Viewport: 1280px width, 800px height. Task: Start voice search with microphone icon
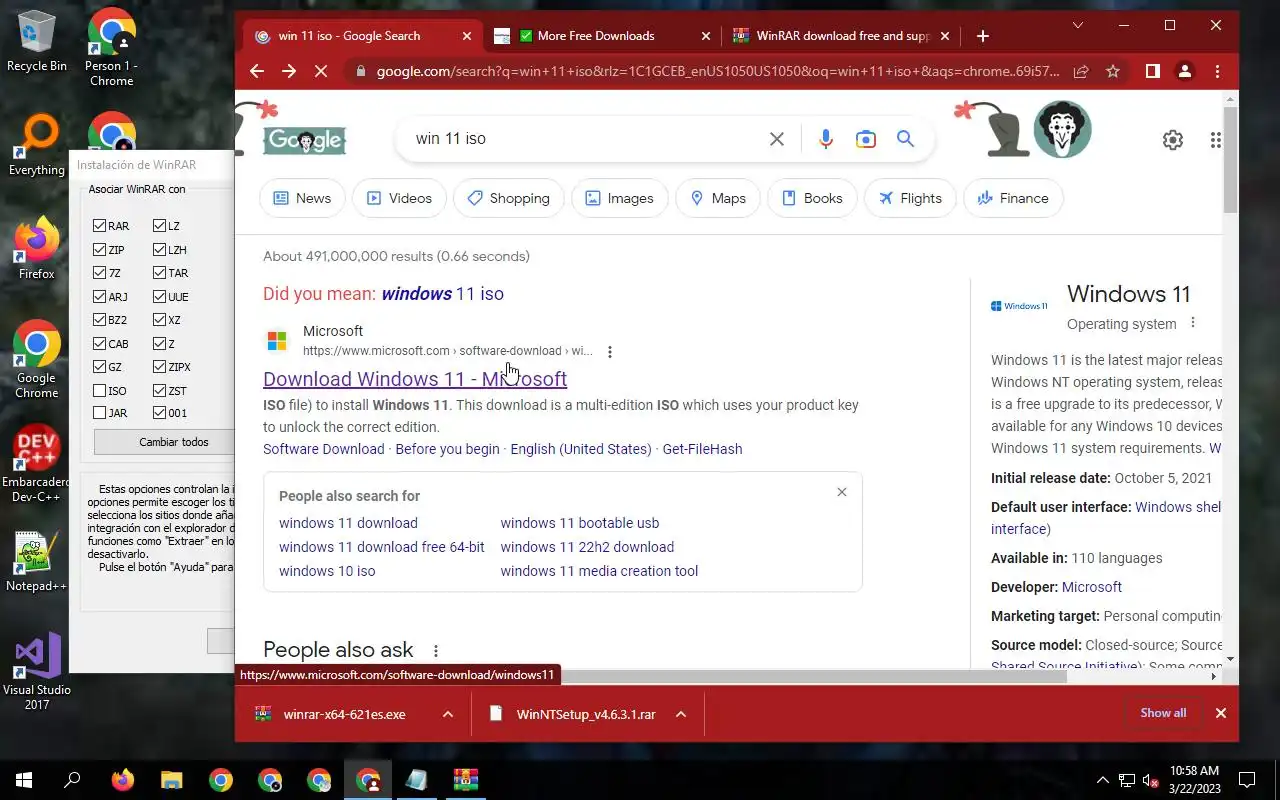826,139
